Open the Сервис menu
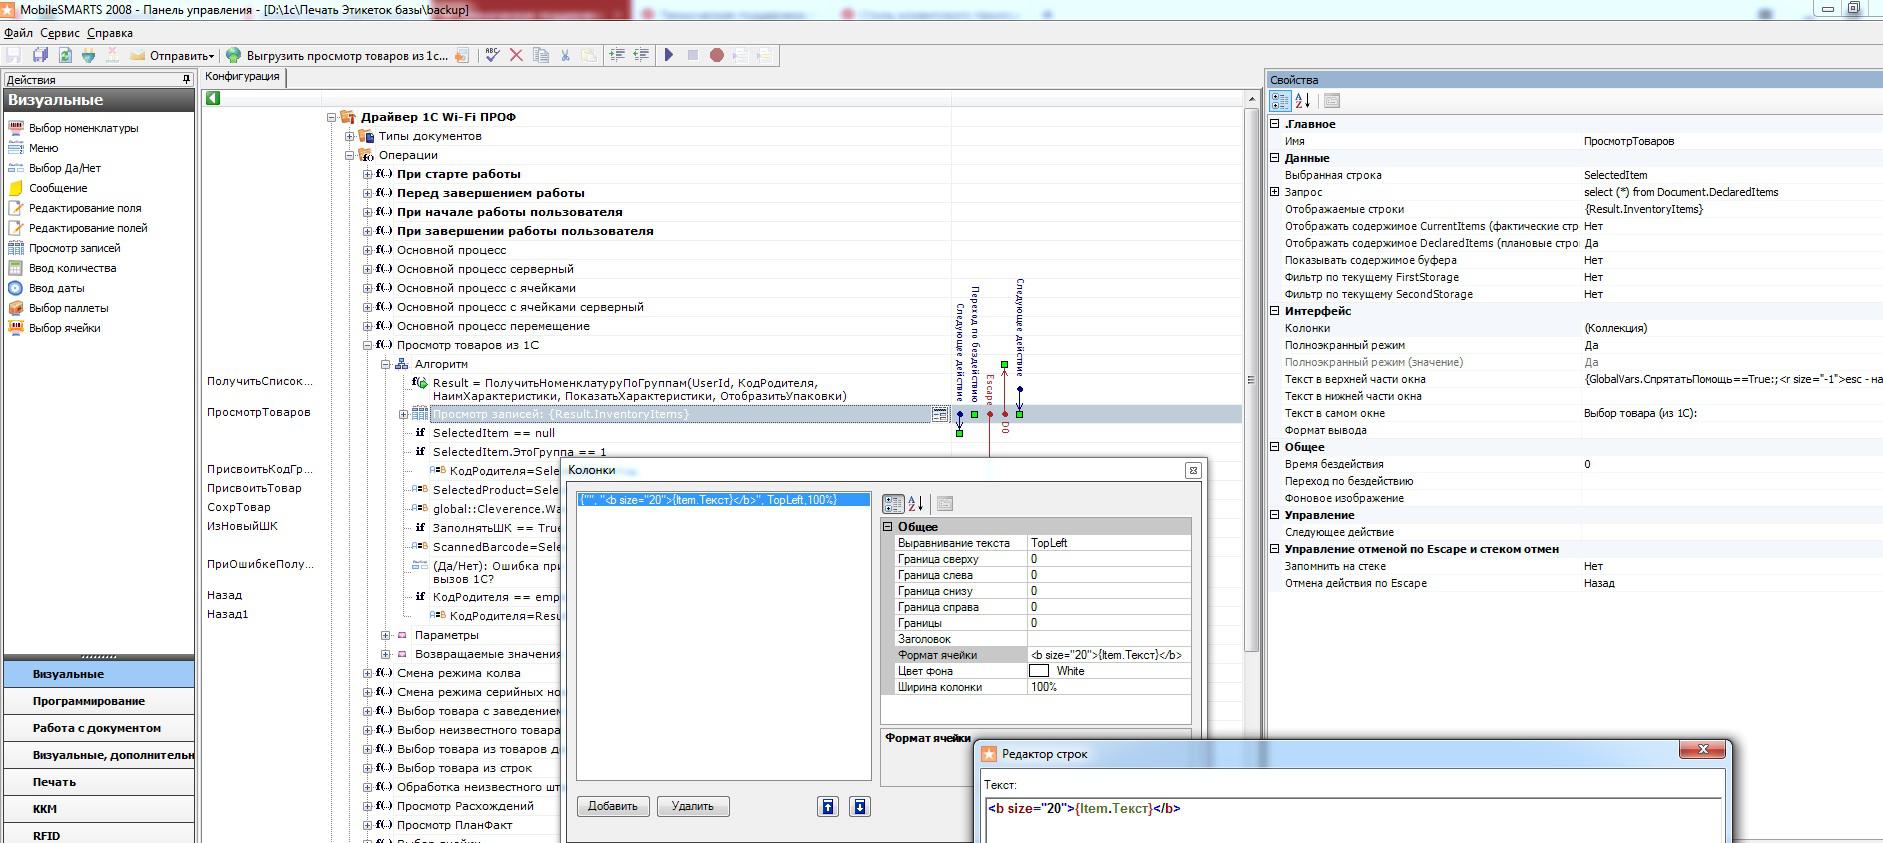1883x843 pixels. (60, 33)
